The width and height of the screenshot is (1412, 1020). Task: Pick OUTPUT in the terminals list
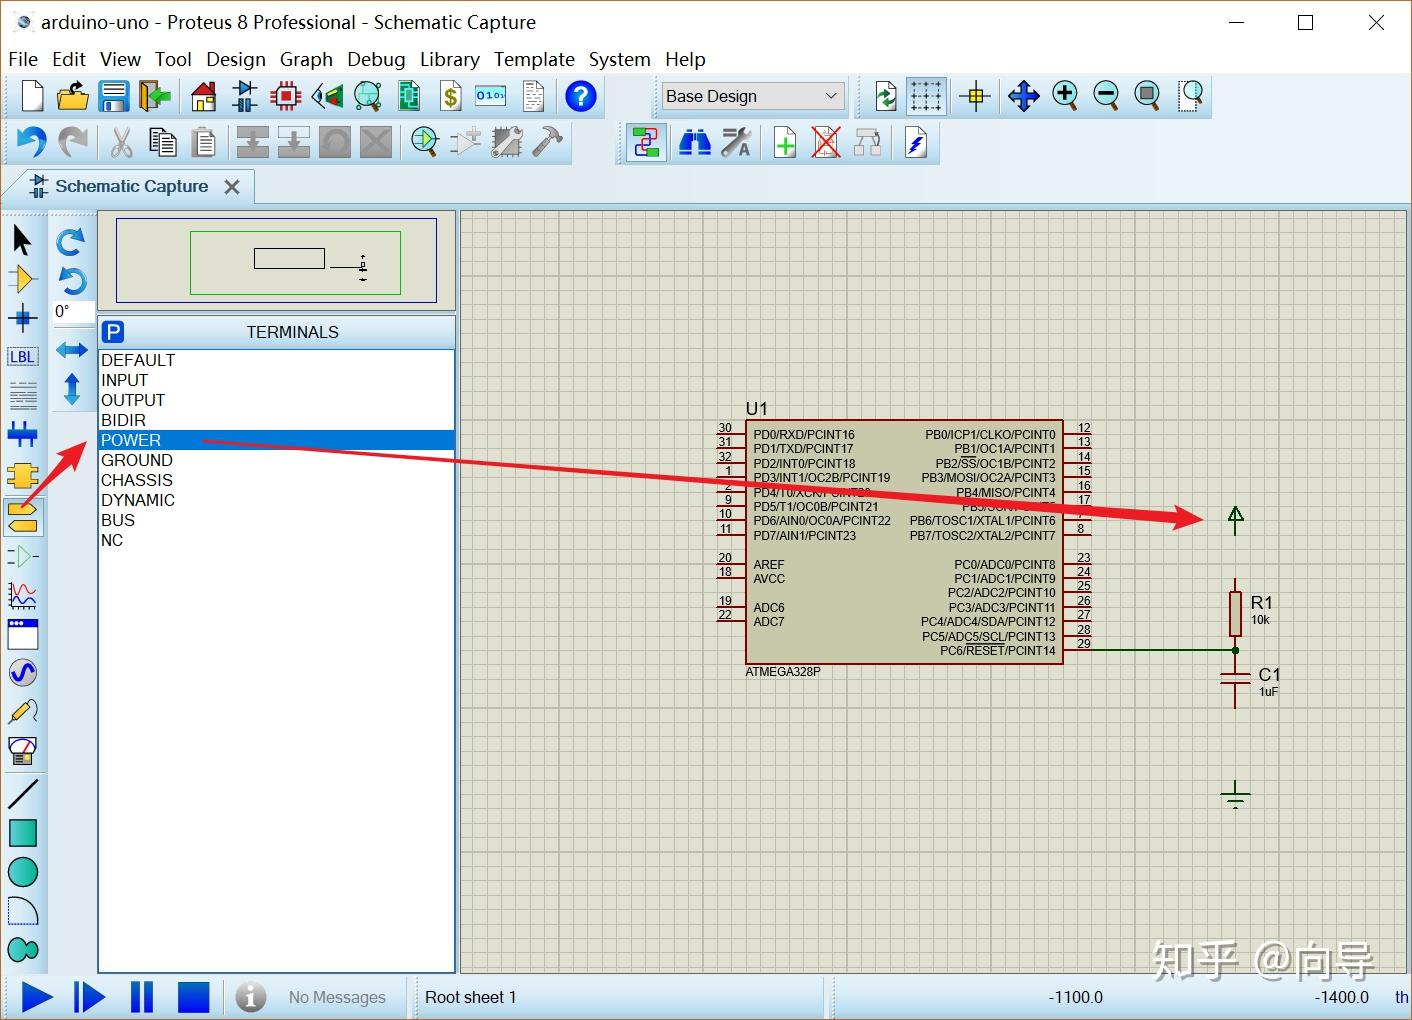click(x=133, y=400)
